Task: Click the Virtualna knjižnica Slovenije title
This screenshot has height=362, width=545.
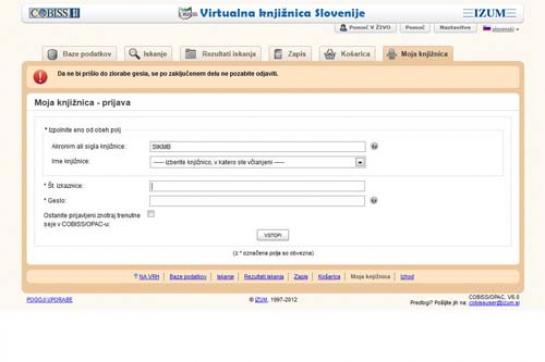Action: click(x=282, y=13)
